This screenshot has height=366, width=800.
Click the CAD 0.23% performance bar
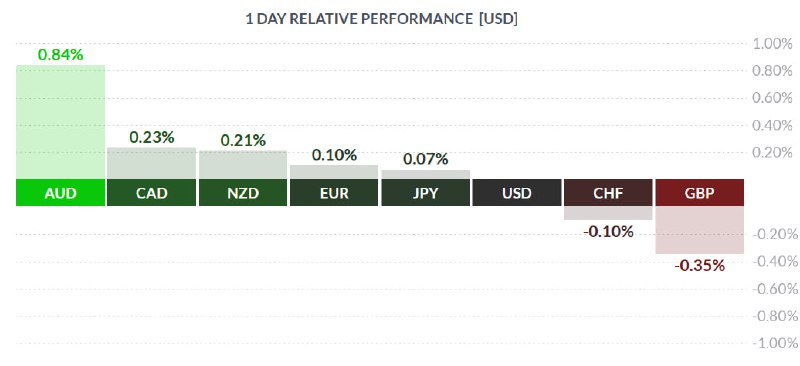coord(152,163)
